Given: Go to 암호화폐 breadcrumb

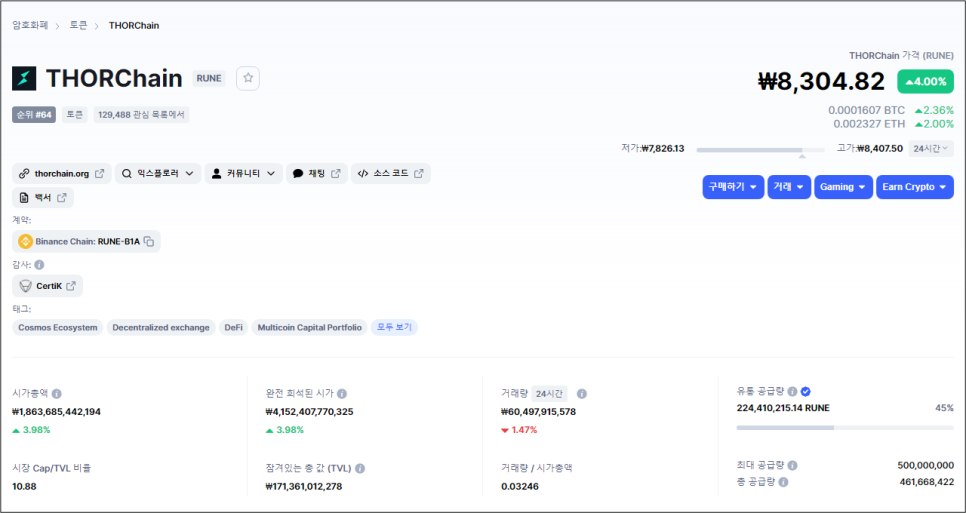Looking at the screenshot, I should coord(30,26).
